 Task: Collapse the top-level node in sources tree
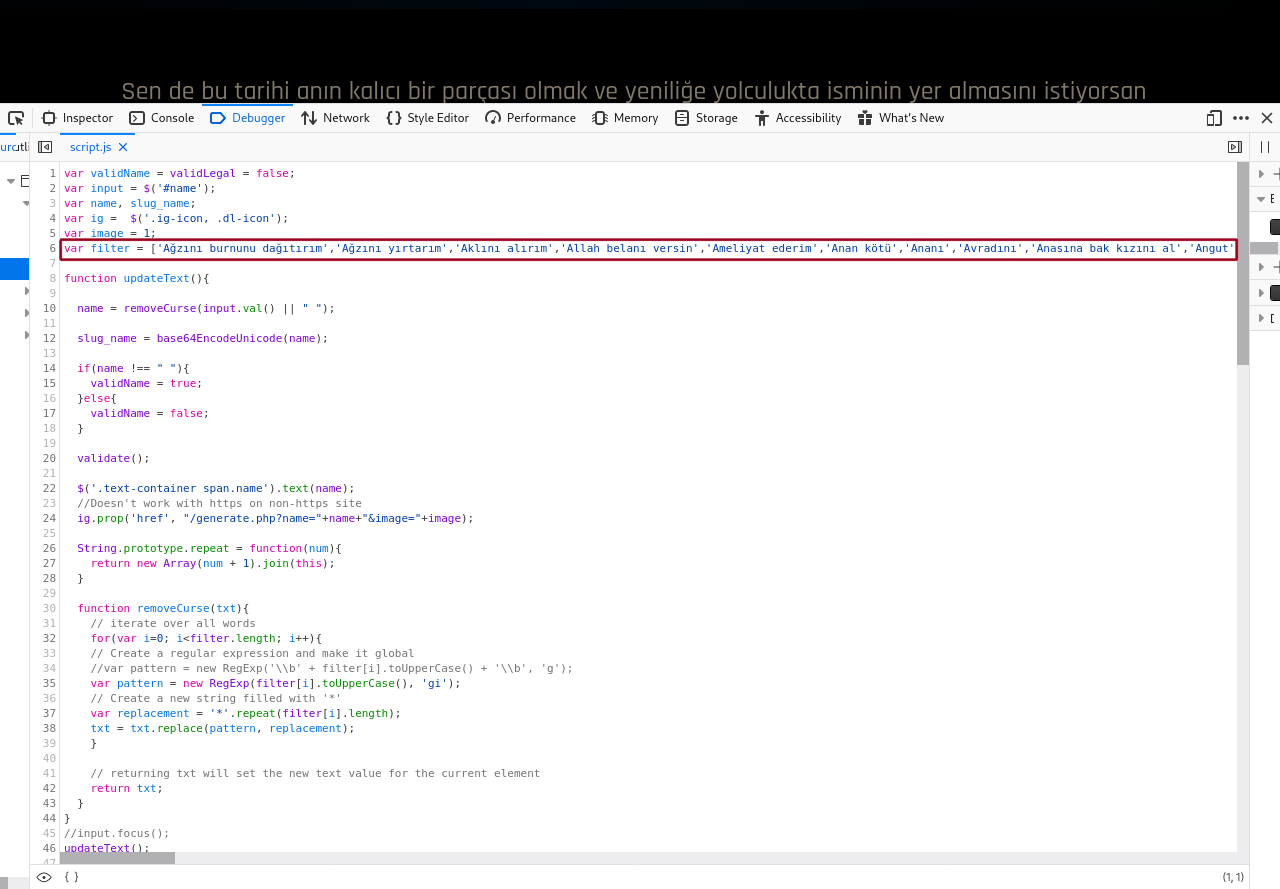coord(11,181)
